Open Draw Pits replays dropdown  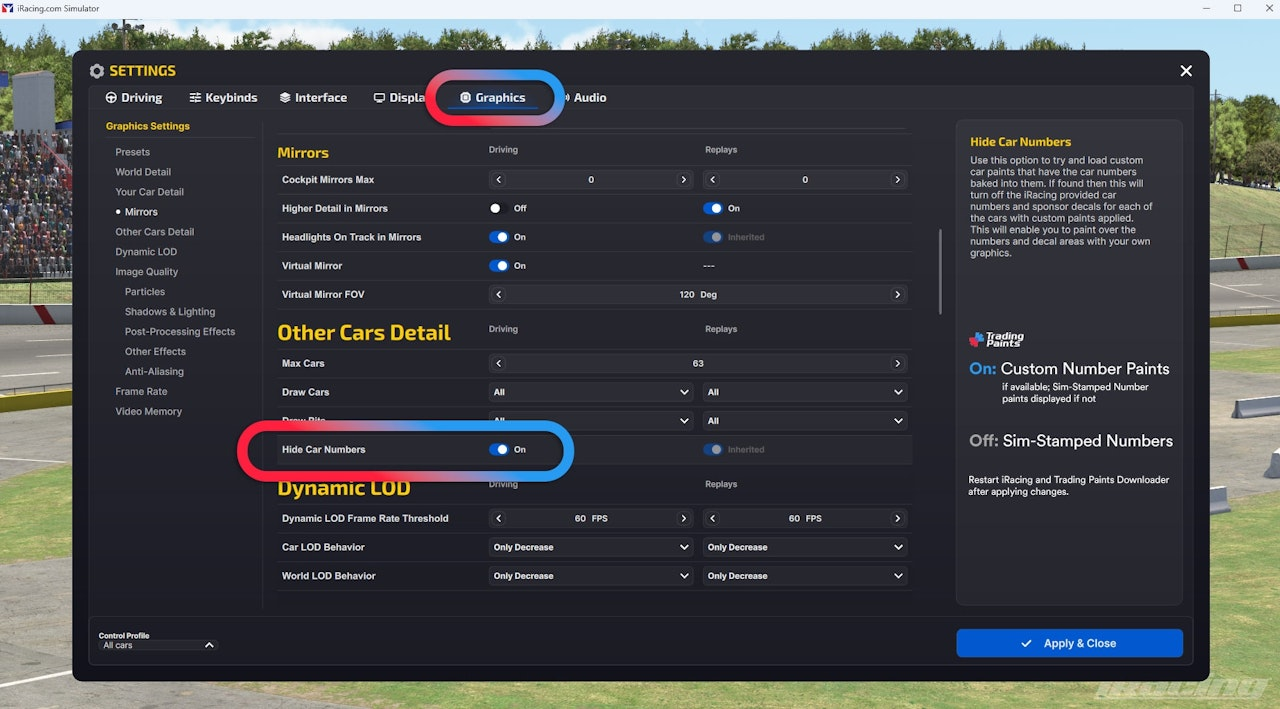tap(805, 421)
